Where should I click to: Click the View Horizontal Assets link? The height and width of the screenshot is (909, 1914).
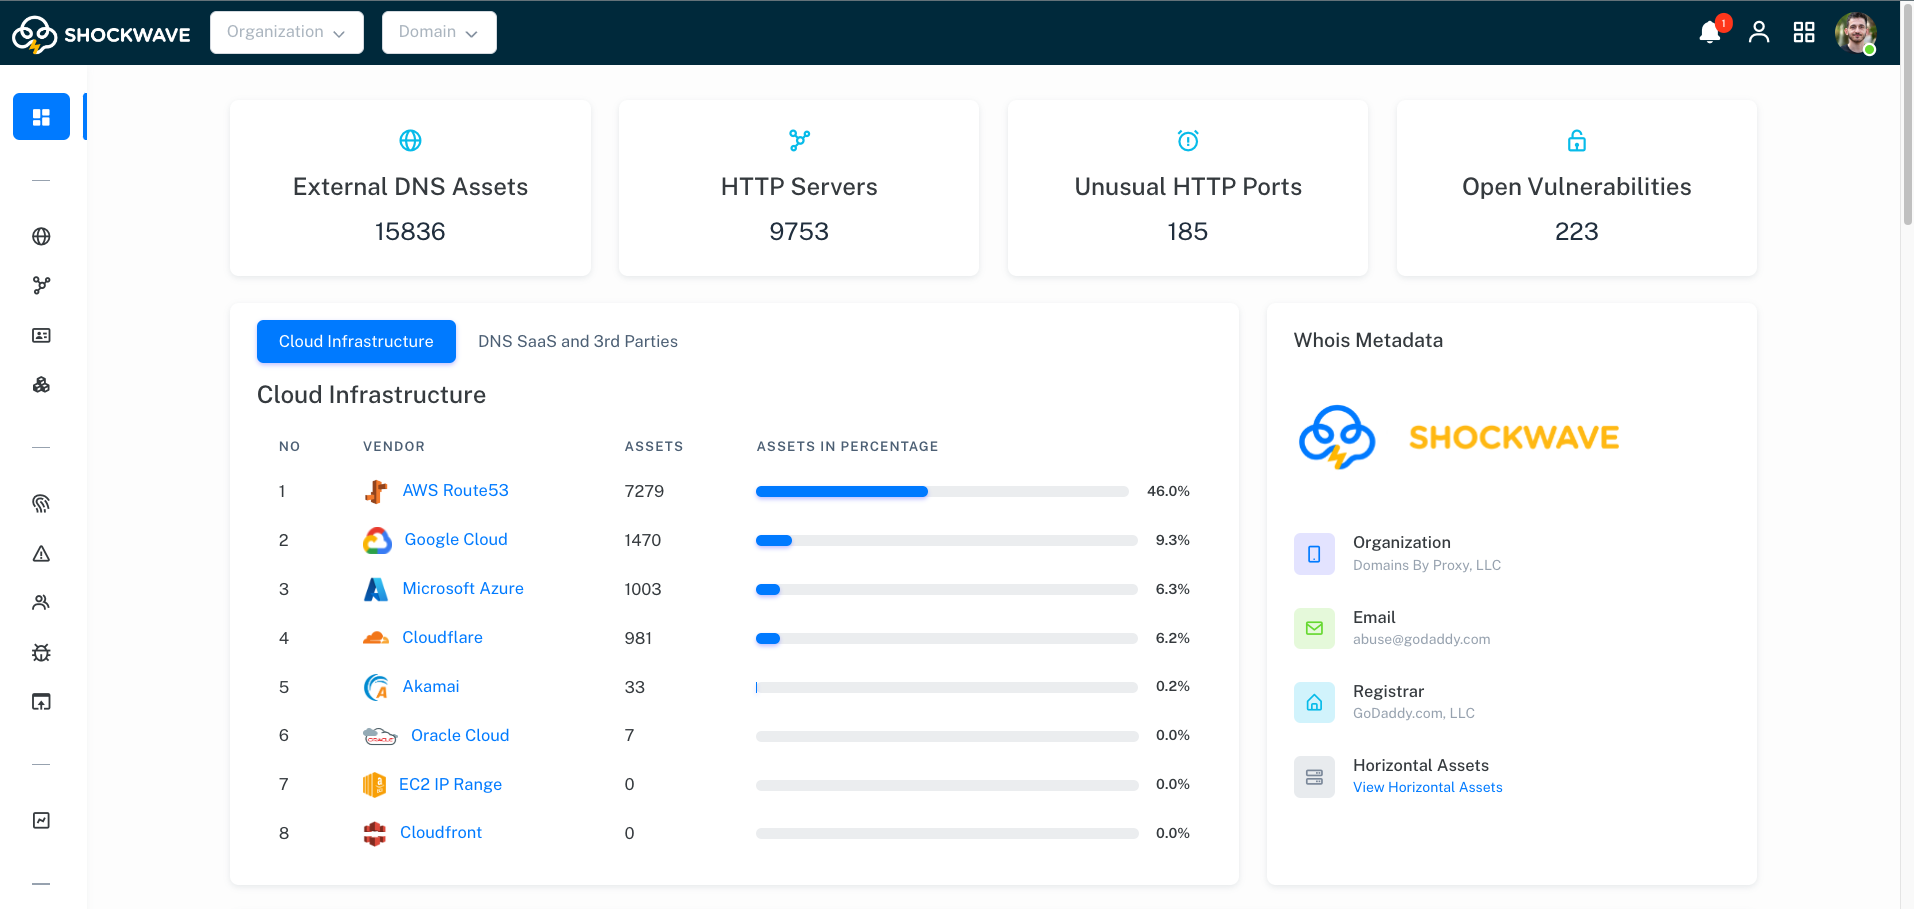click(1427, 788)
